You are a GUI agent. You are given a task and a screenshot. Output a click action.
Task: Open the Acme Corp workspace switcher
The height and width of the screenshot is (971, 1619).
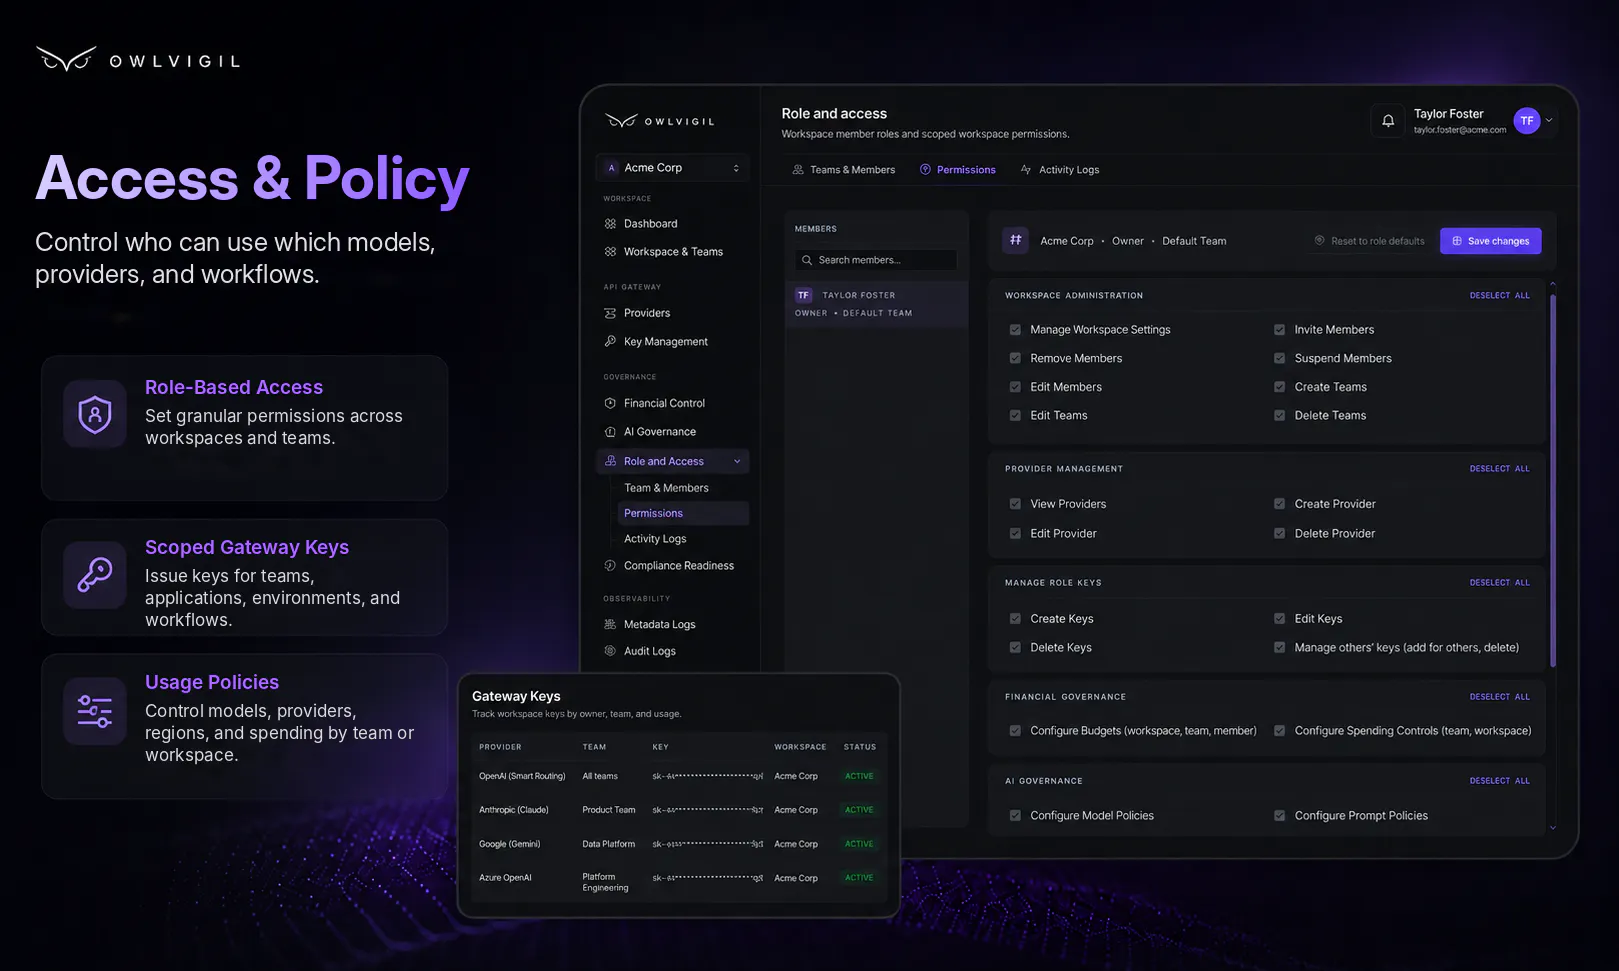(x=672, y=168)
